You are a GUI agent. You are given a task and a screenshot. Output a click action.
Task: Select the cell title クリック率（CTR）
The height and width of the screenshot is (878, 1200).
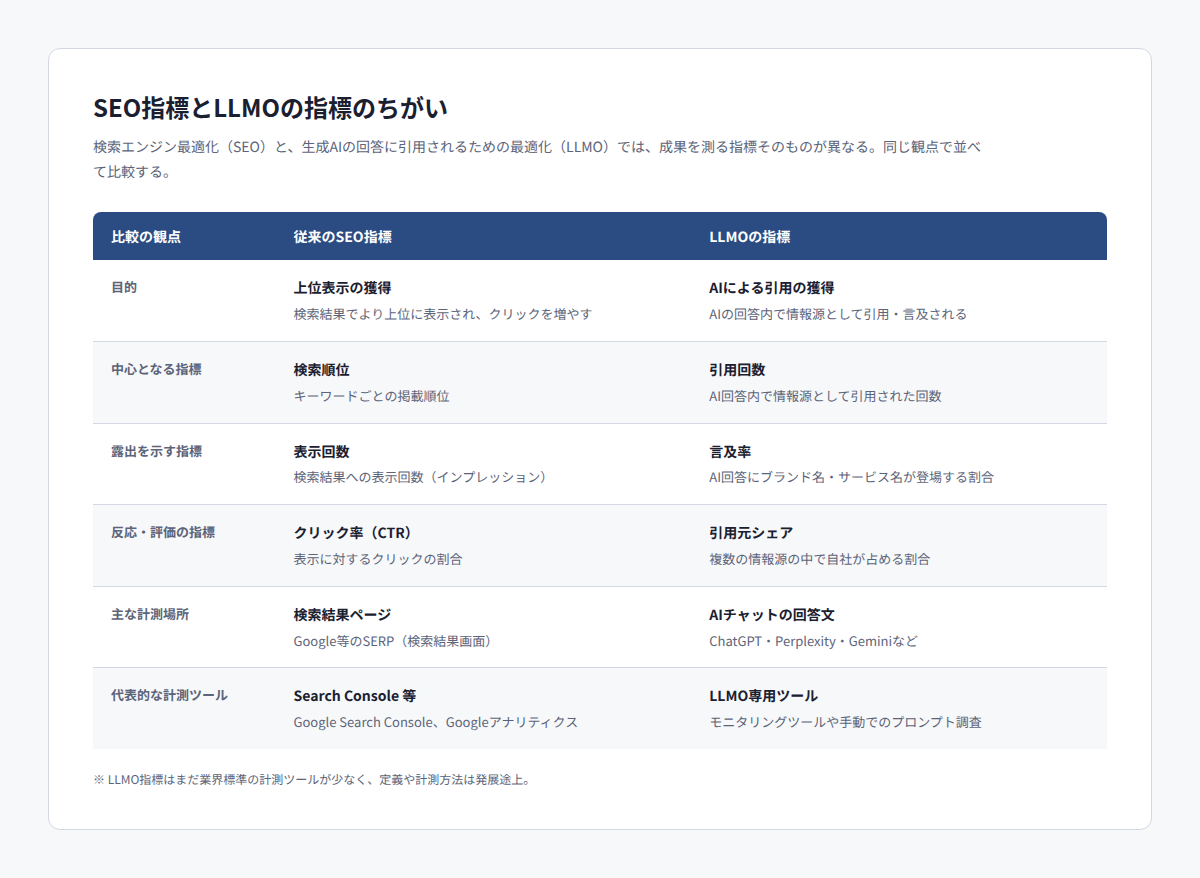(353, 533)
